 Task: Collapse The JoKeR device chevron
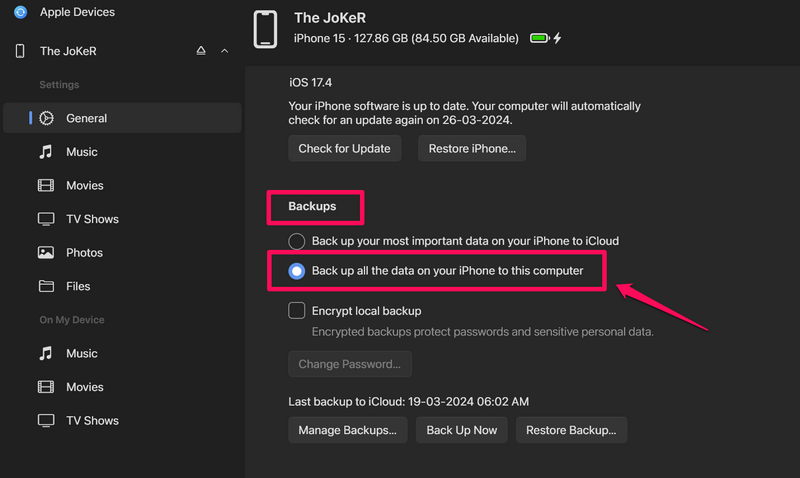(224, 51)
